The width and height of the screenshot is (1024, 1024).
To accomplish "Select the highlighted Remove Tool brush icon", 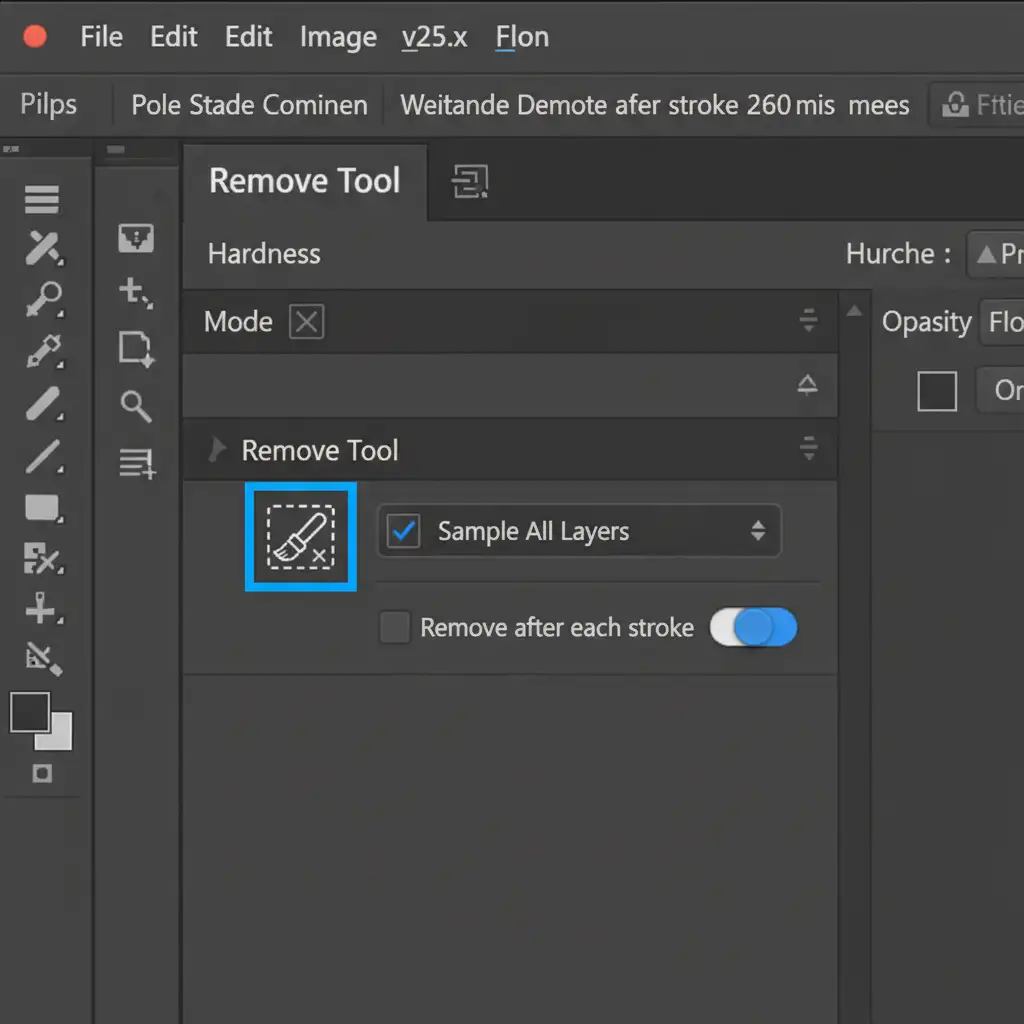I will 301,537.
